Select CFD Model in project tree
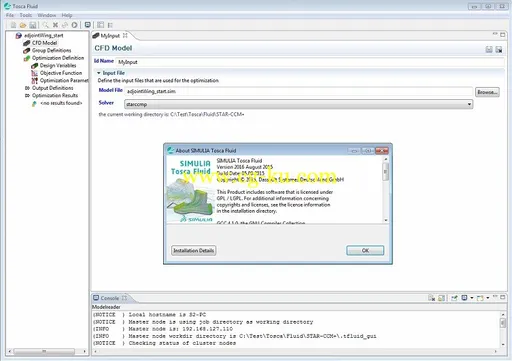 [44, 43]
